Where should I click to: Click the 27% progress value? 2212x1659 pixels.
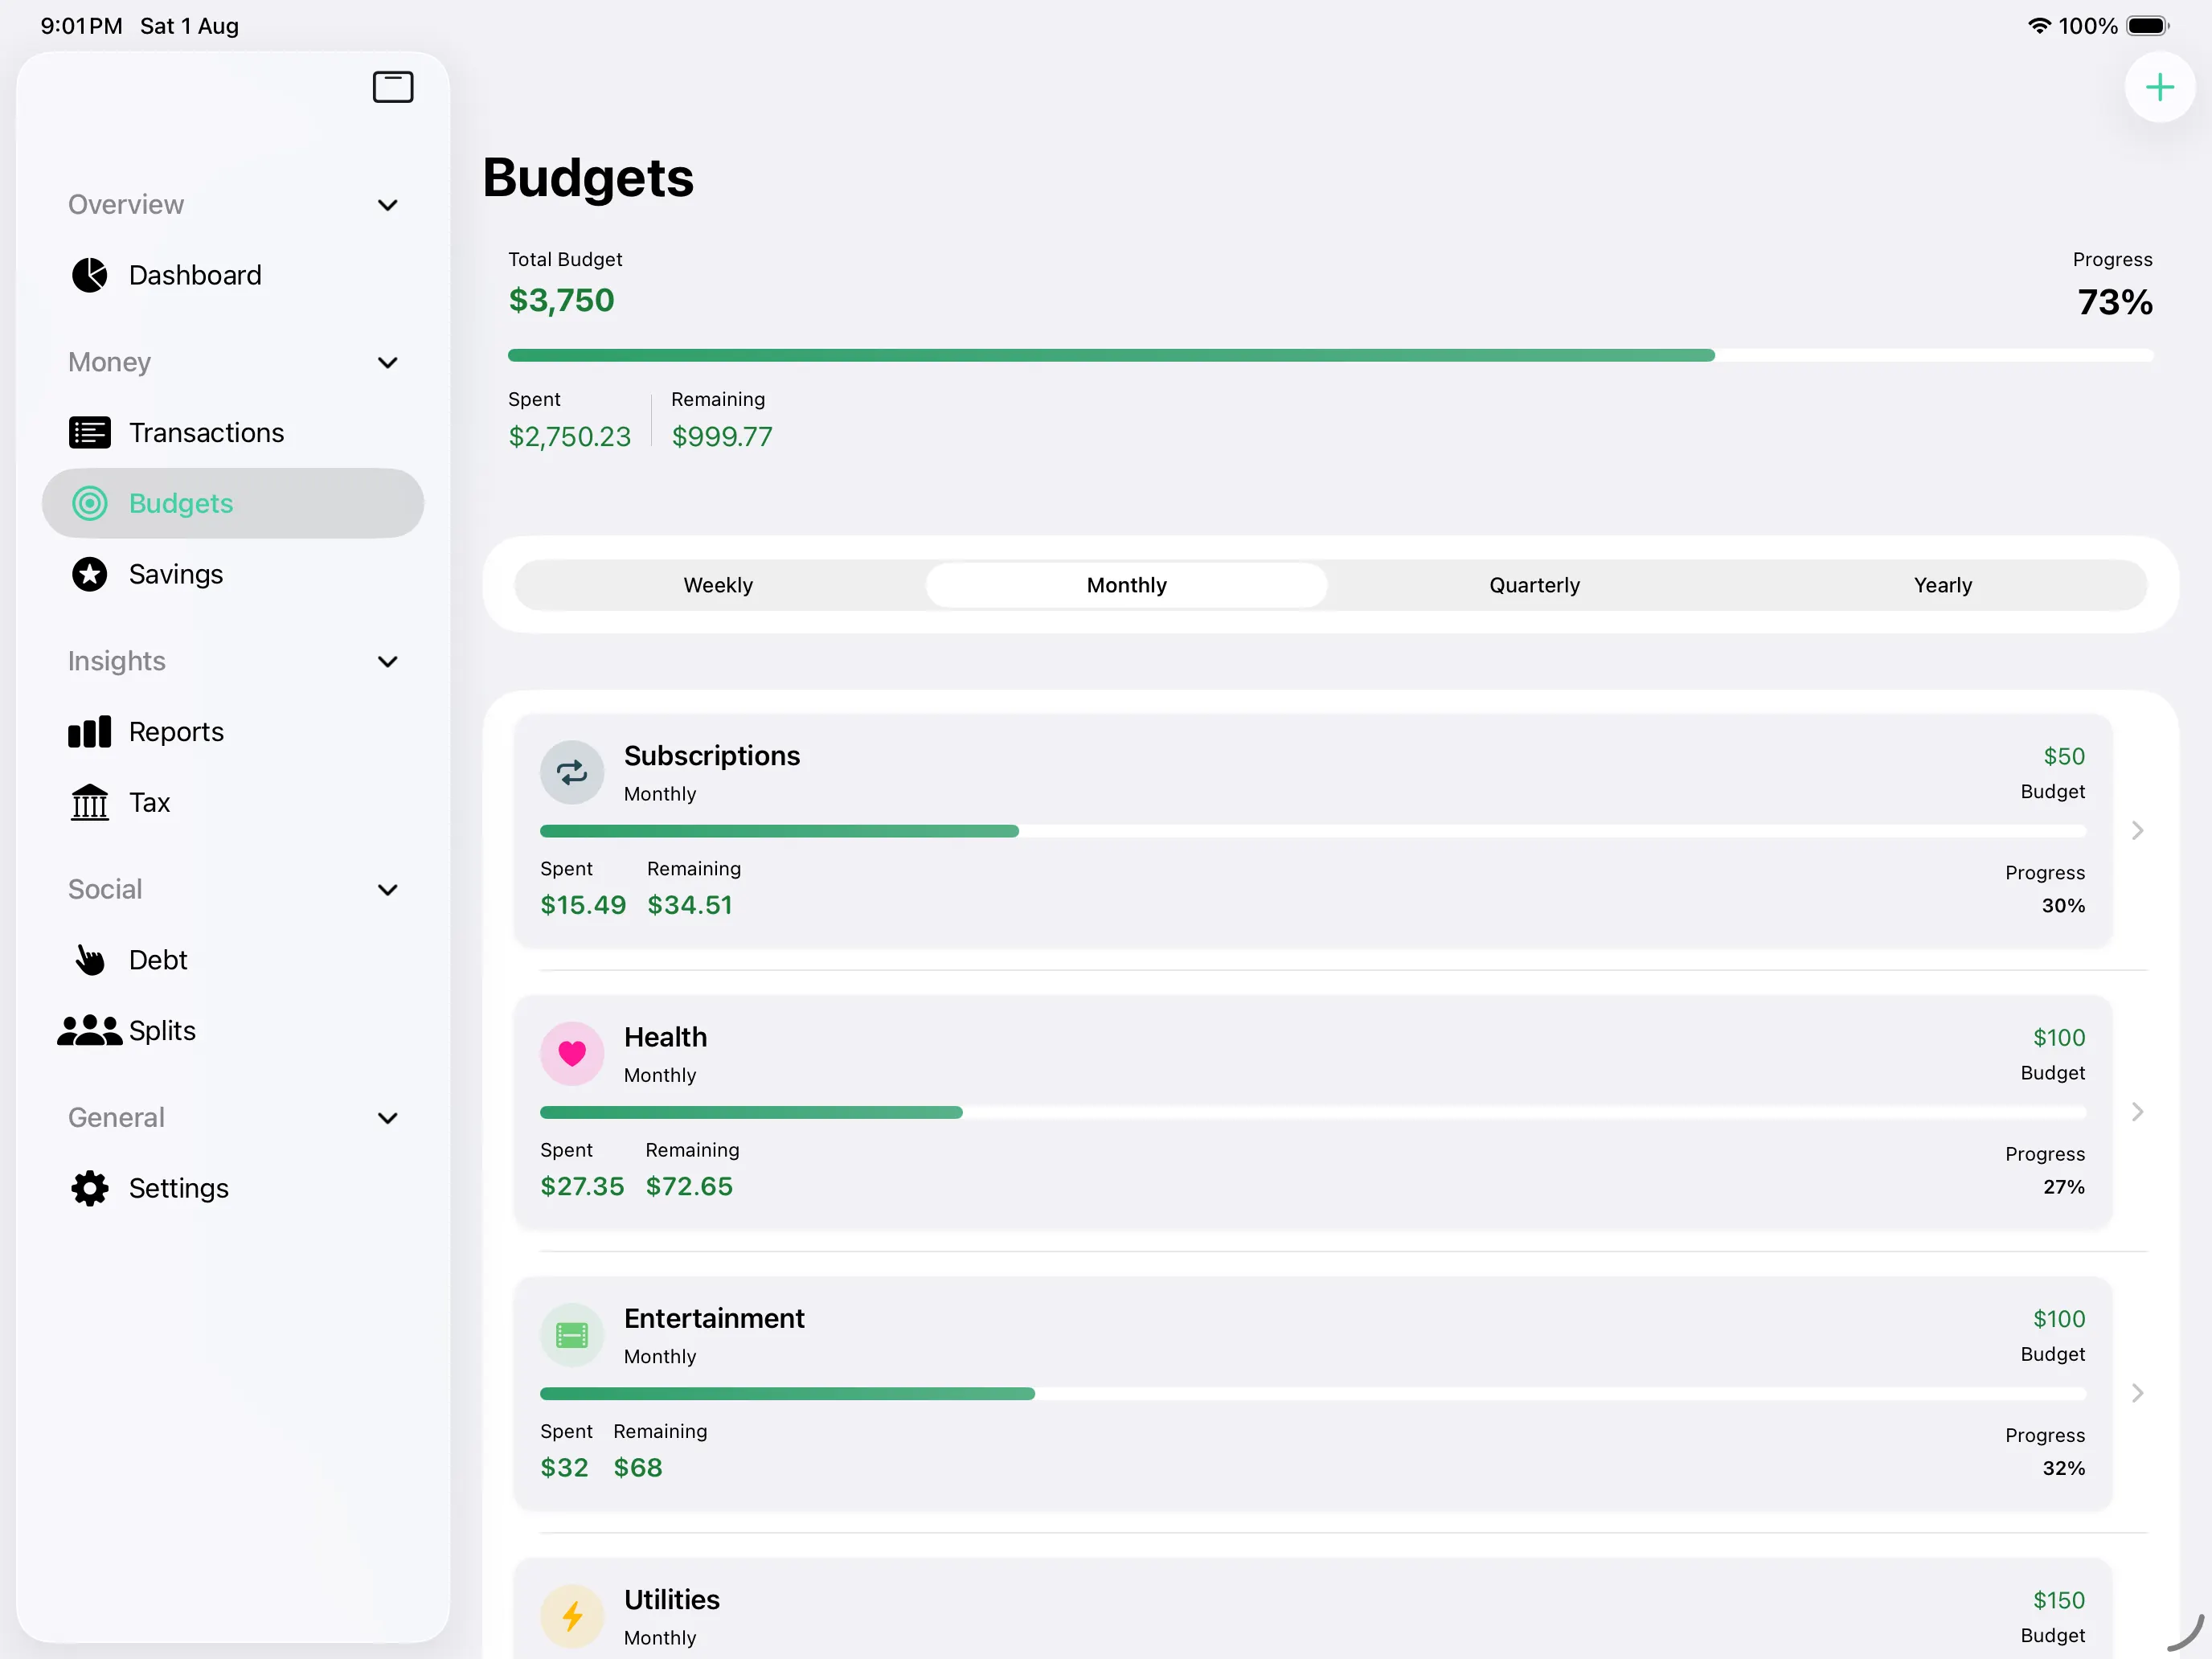2064,1187
